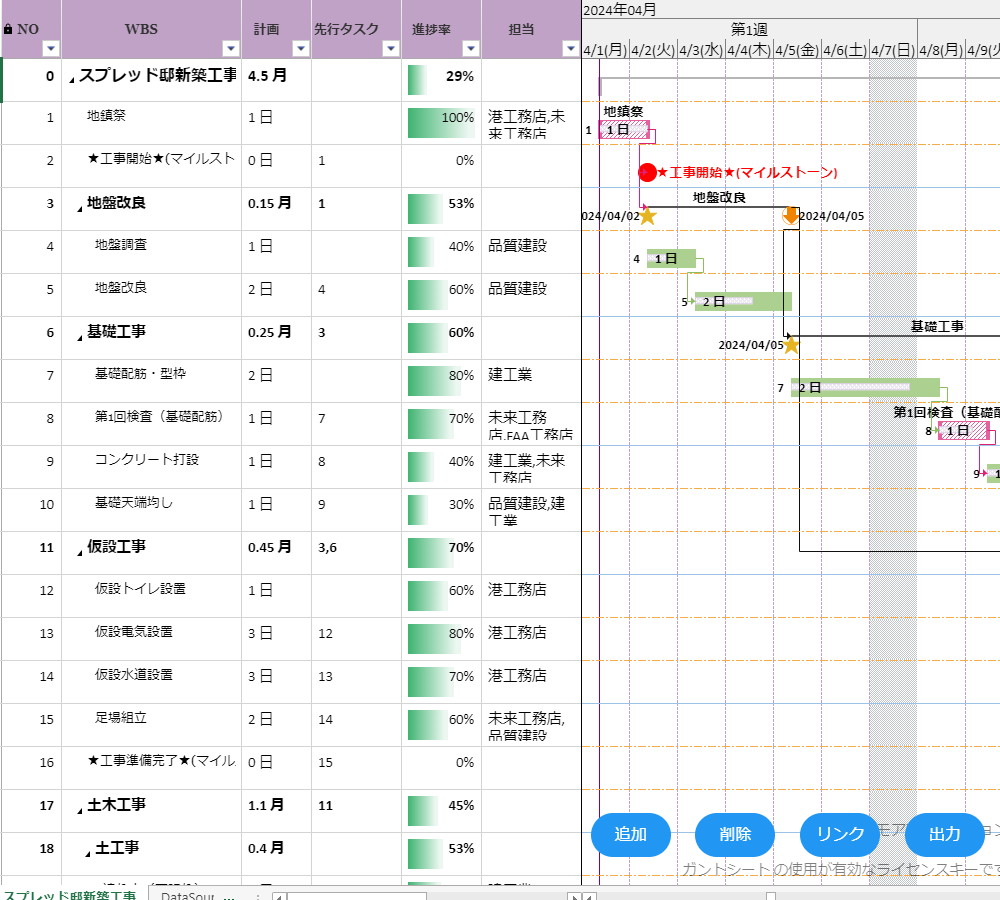Select the 基礎天端均し WBS cell
1000x900 pixels.
pos(152,510)
